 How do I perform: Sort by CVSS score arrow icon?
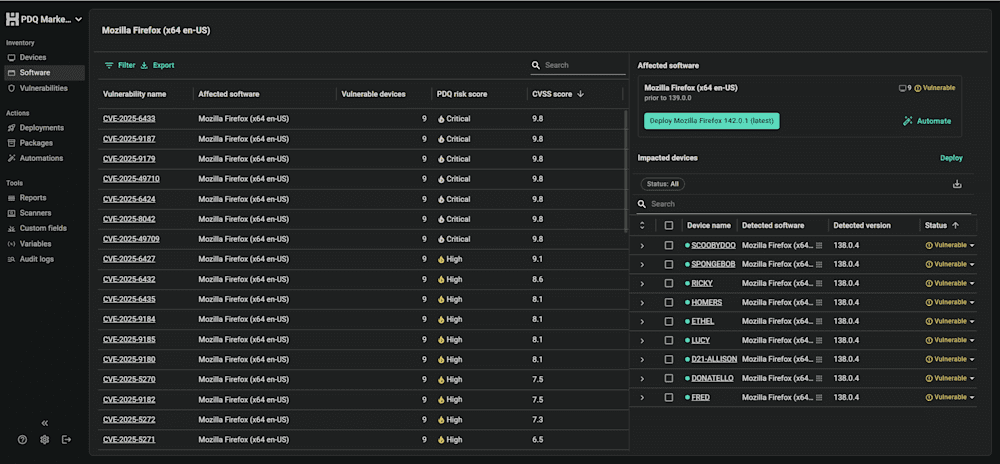coord(580,94)
